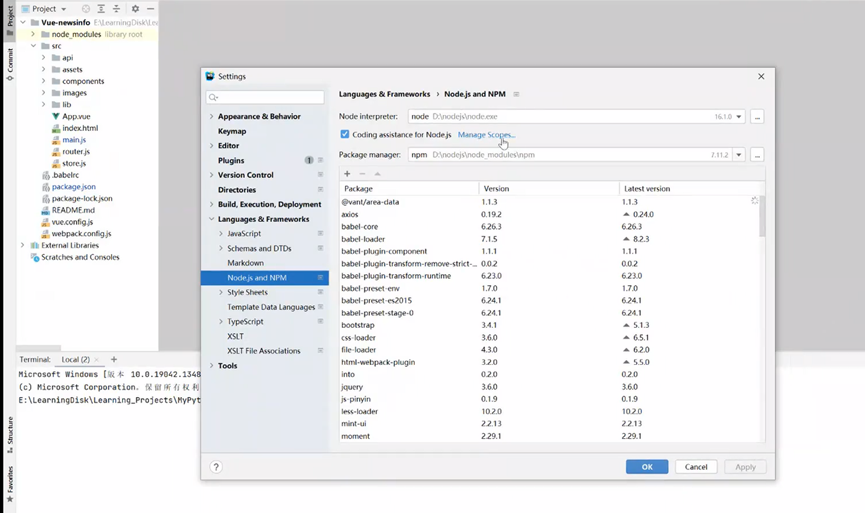Viewport: 865px width, 513px height.
Task: Select XSLT File Associations
Action: point(264,351)
